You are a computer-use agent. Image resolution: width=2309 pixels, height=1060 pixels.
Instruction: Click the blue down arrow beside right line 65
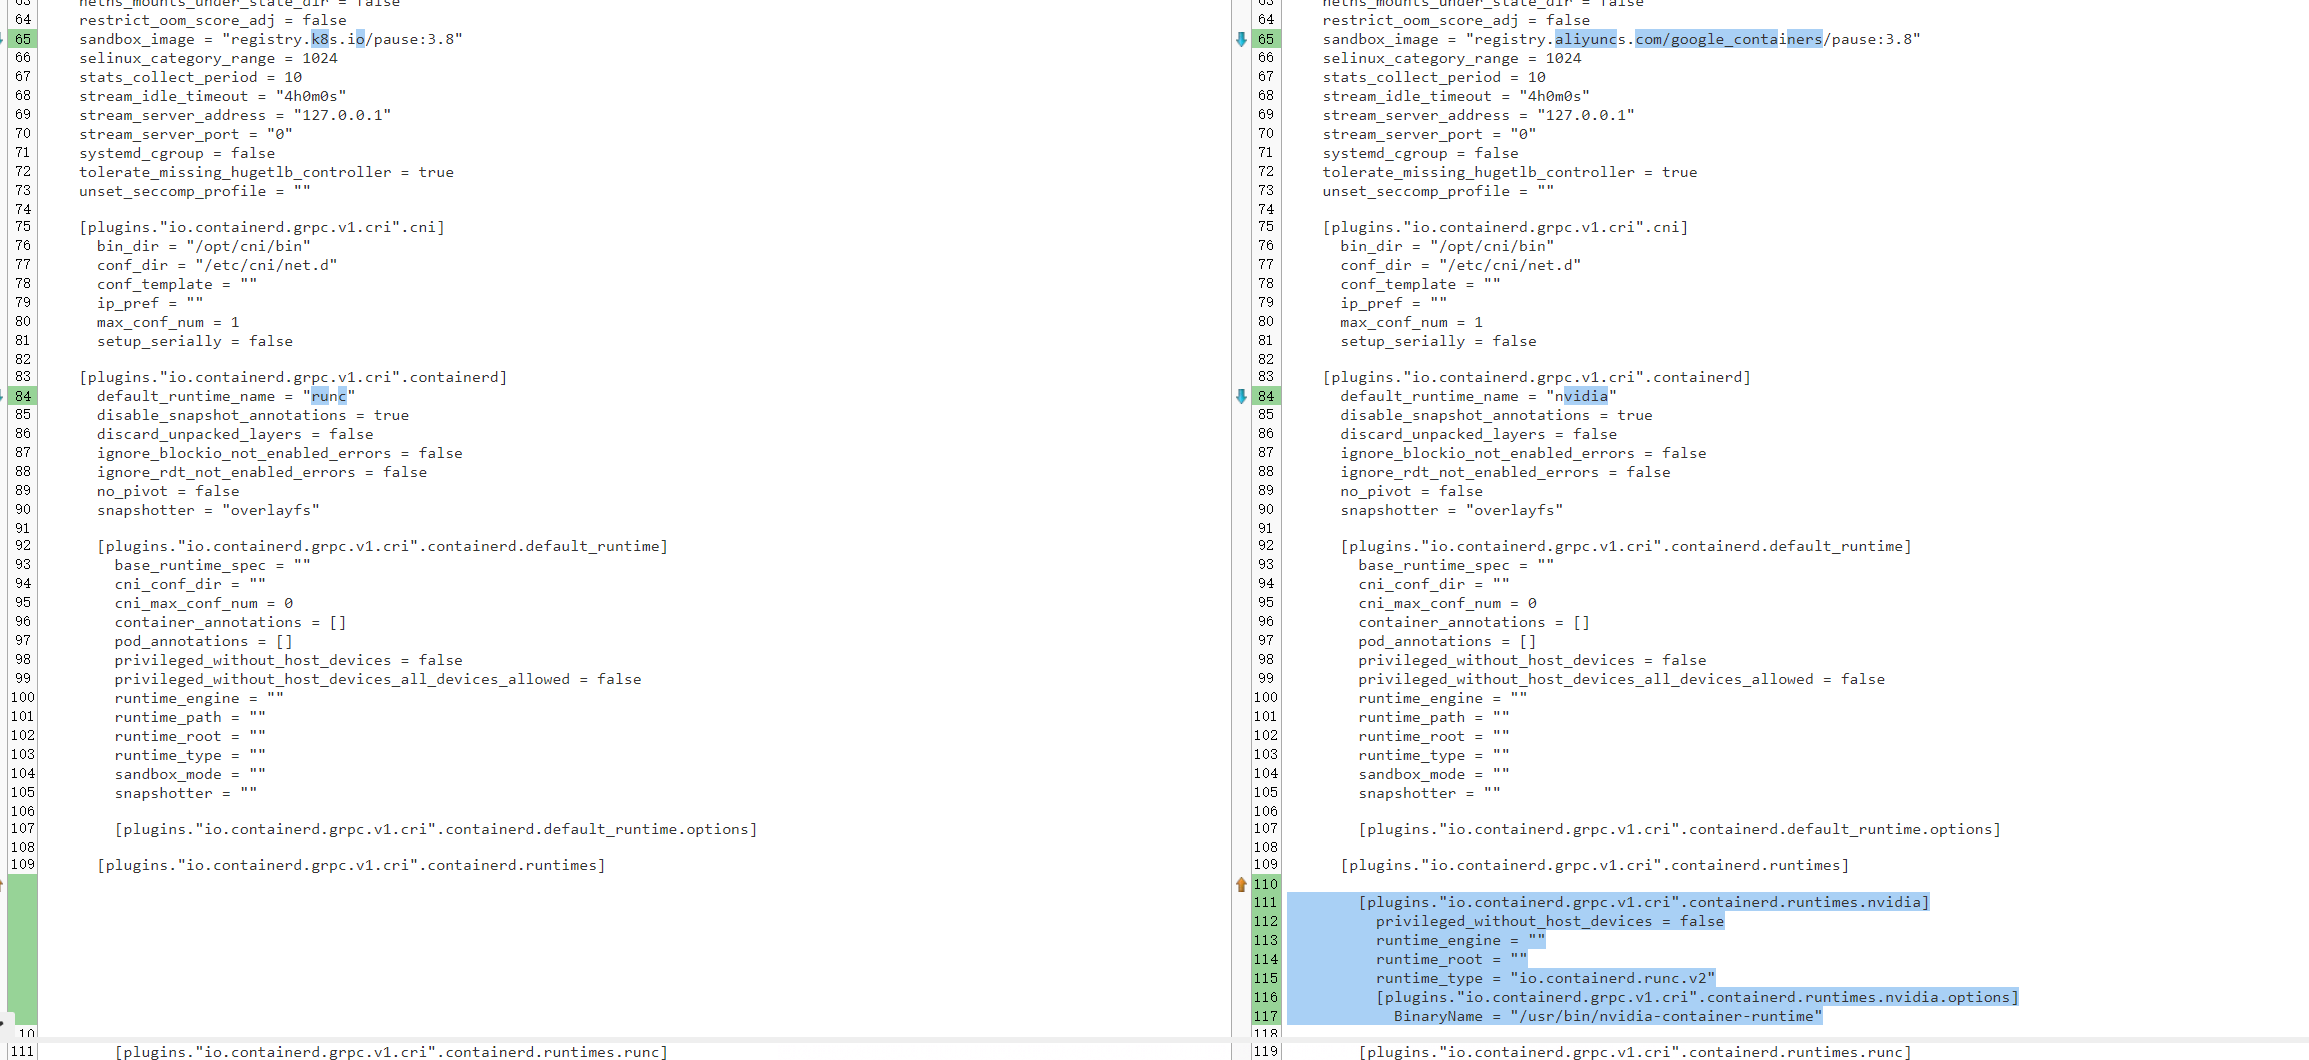[1241, 39]
